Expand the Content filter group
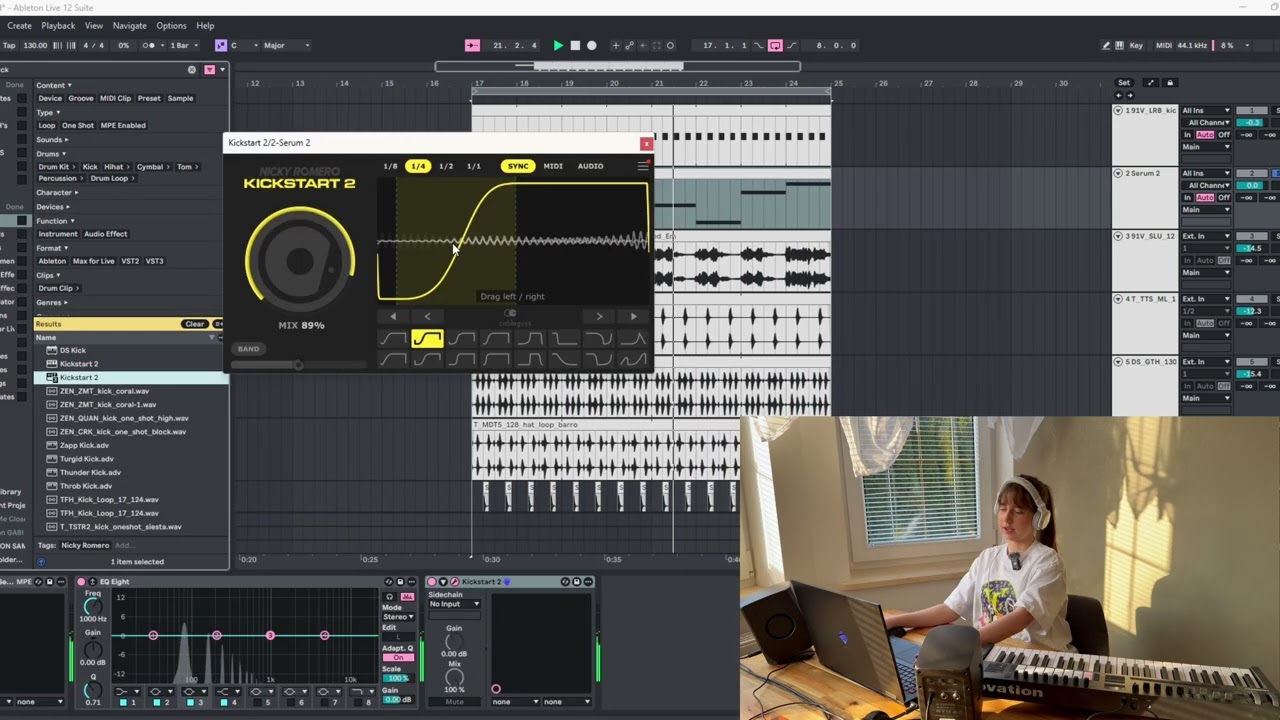Viewport: 1280px width, 720px height. (54, 85)
